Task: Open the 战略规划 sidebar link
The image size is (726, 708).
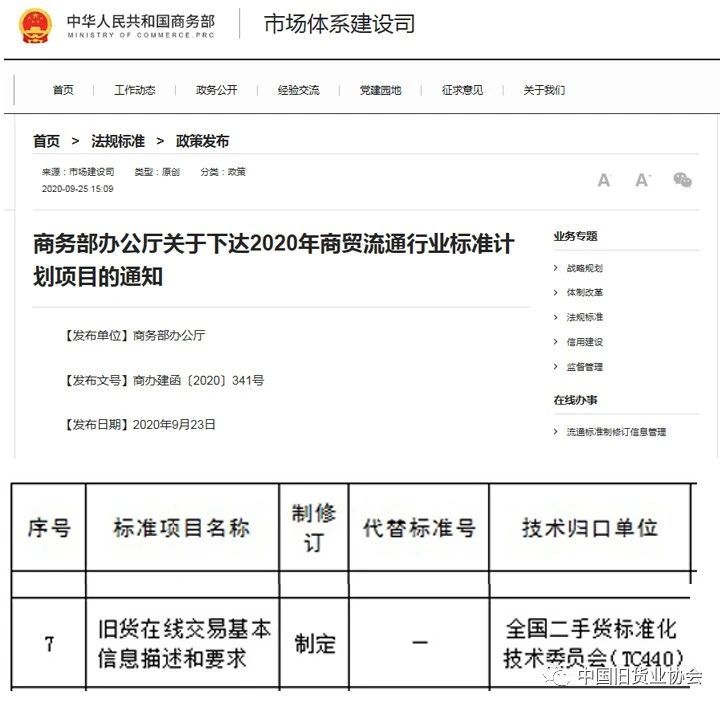Action: click(585, 268)
